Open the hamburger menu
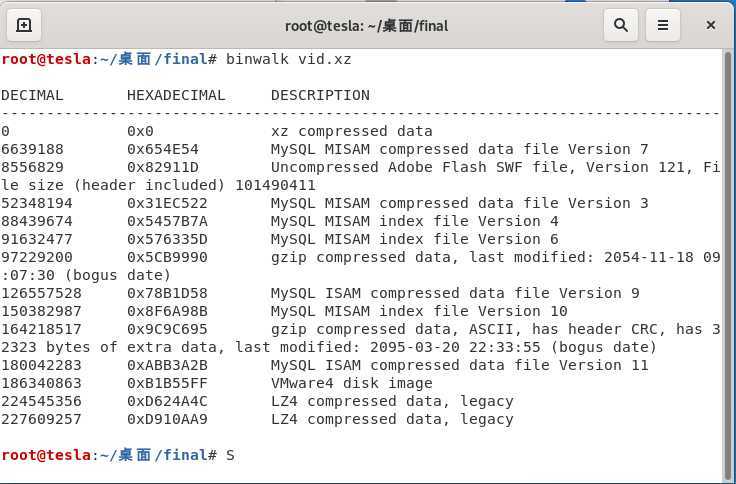Viewport: 736px width, 484px height. (x=663, y=25)
